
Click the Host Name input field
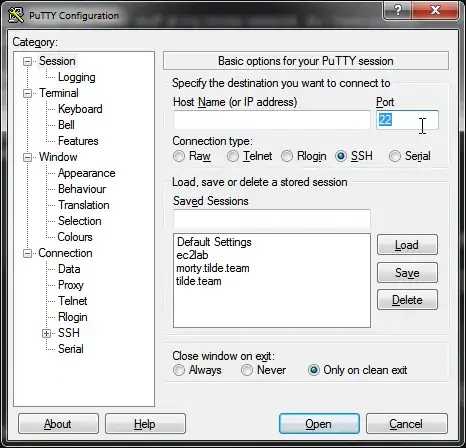click(x=272, y=120)
